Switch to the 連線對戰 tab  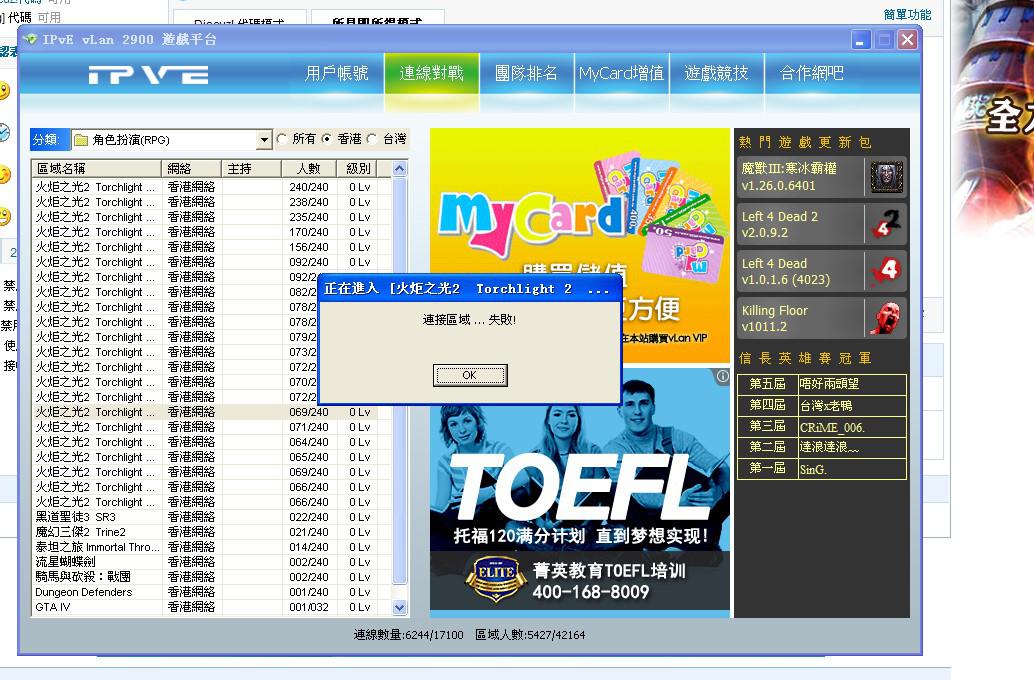pos(431,73)
